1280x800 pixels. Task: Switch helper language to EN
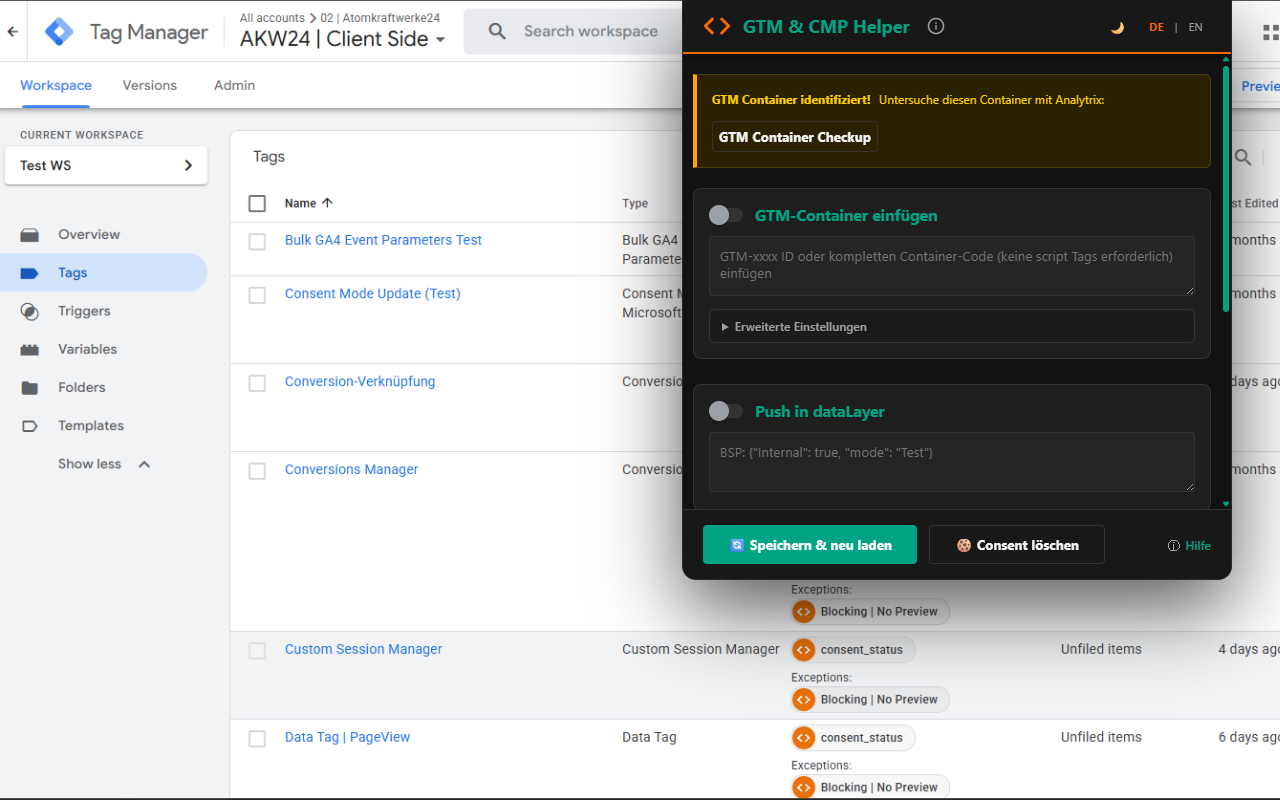click(1196, 28)
